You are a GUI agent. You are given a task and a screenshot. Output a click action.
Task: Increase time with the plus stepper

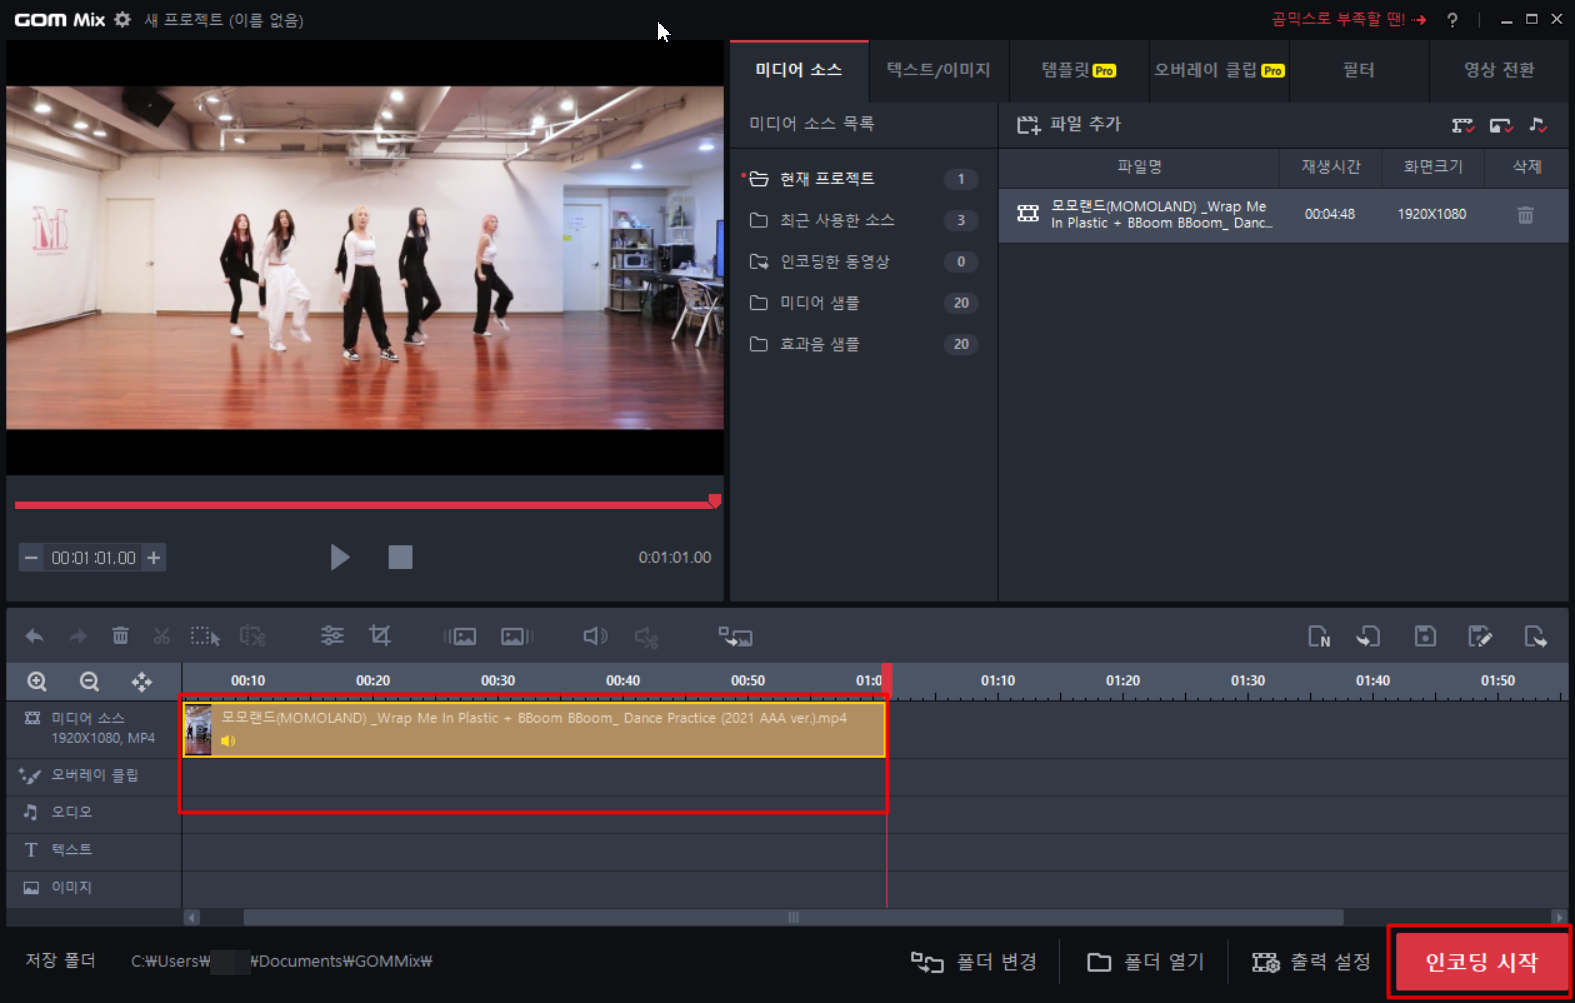[154, 558]
